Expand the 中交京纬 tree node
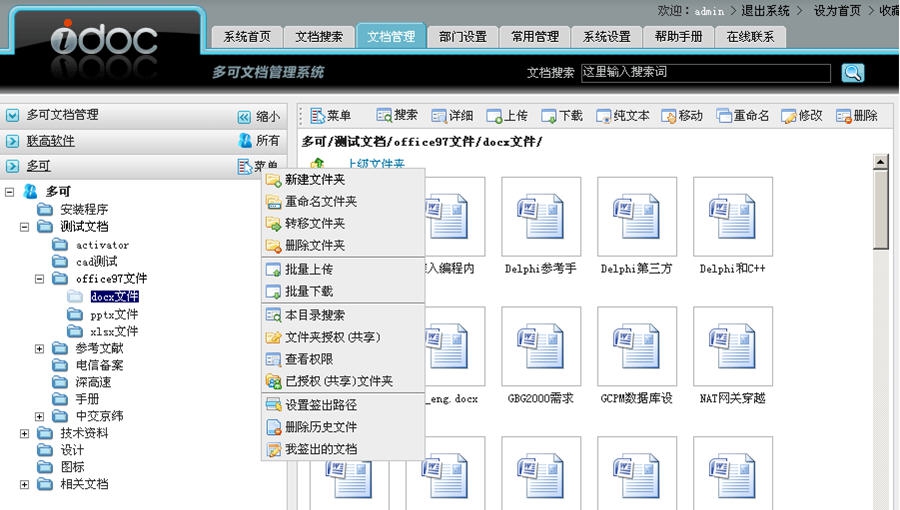900x510 pixels. pyautogui.click(x=39, y=416)
